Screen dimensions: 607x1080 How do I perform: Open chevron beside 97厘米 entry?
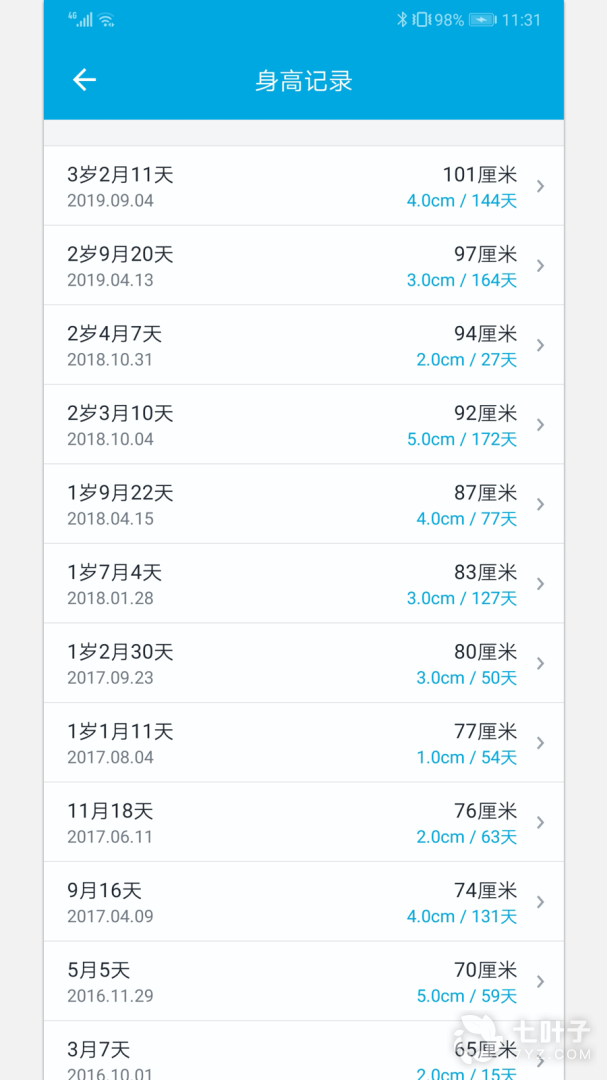(540, 266)
